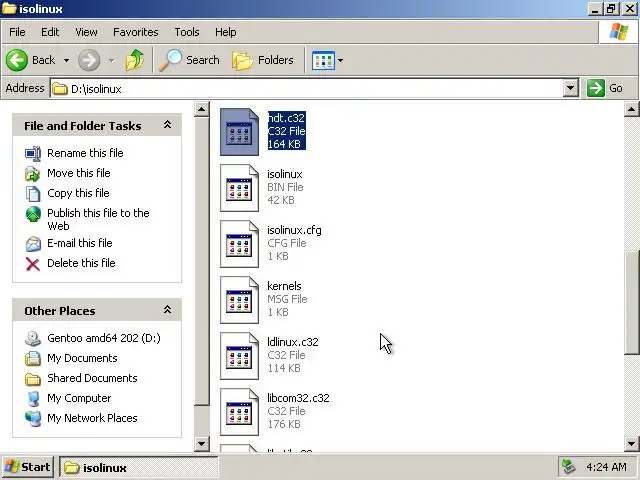The image size is (640, 480).
Task: Select the isolinux BIN file icon
Action: coord(239,188)
